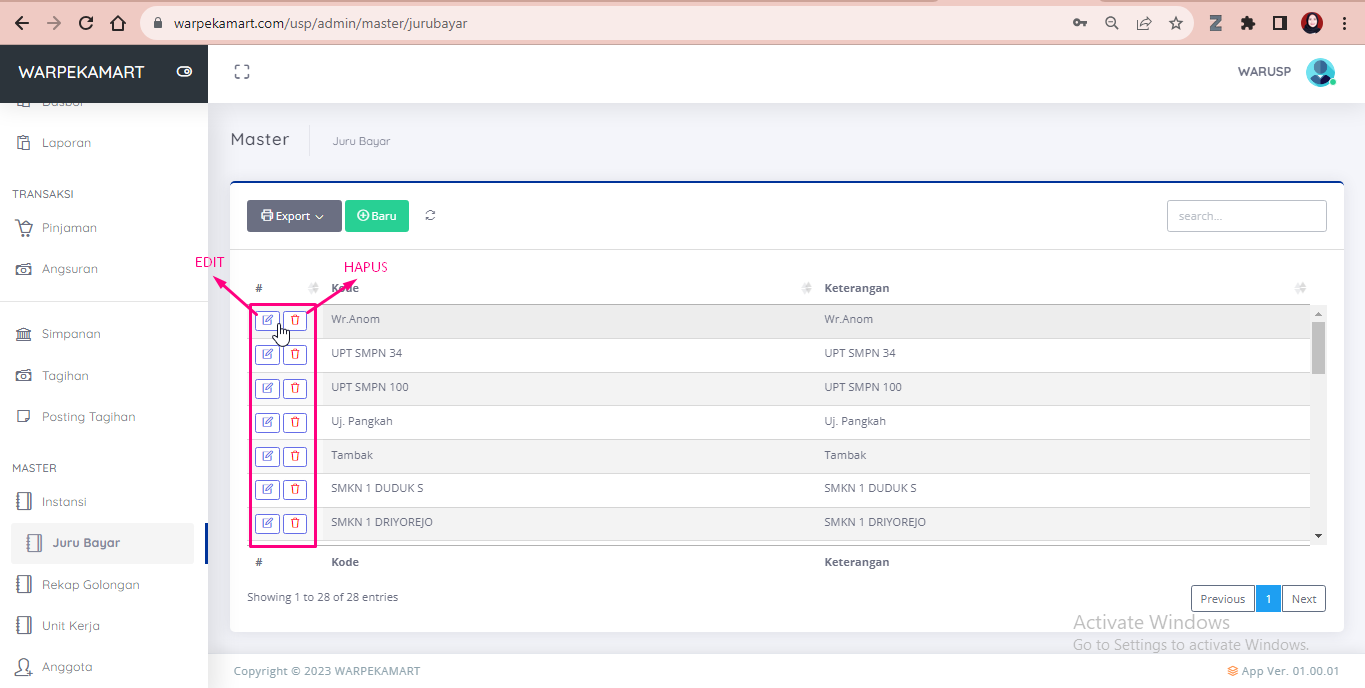1365x688 pixels.
Task: Open the browser profile avatar
Action: [1312, 23]
